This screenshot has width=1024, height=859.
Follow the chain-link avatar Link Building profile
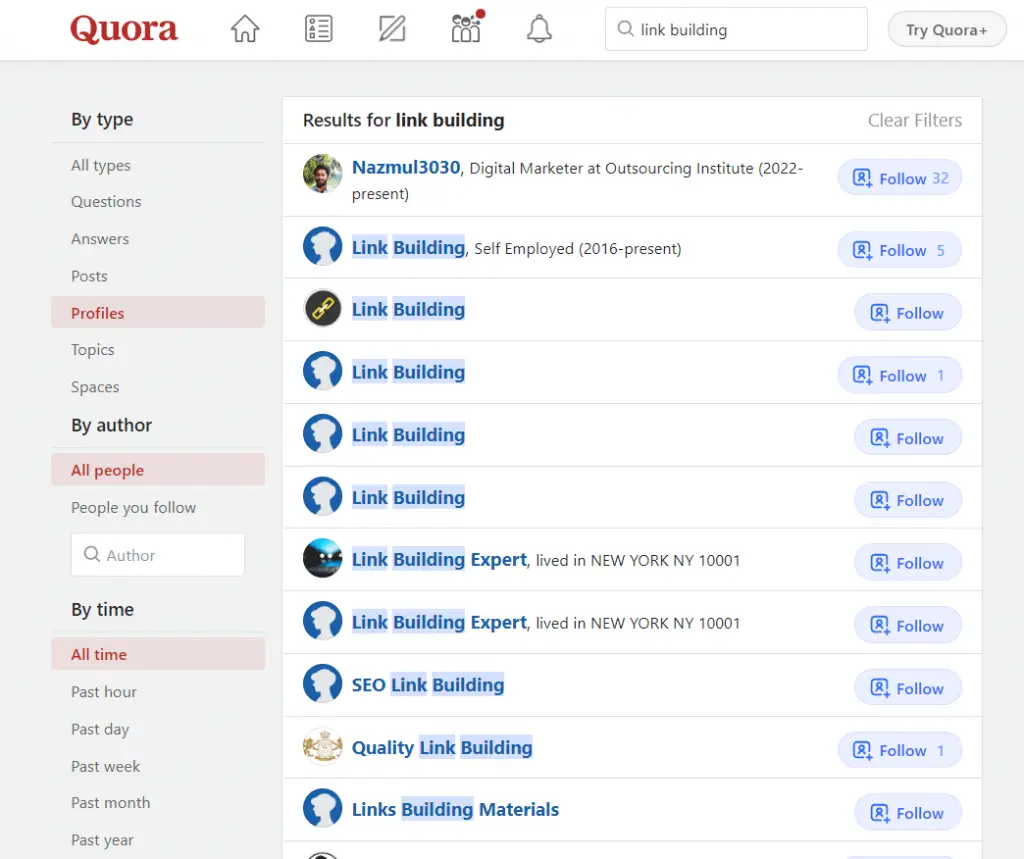pyautogui.click(x=908, y=312)
